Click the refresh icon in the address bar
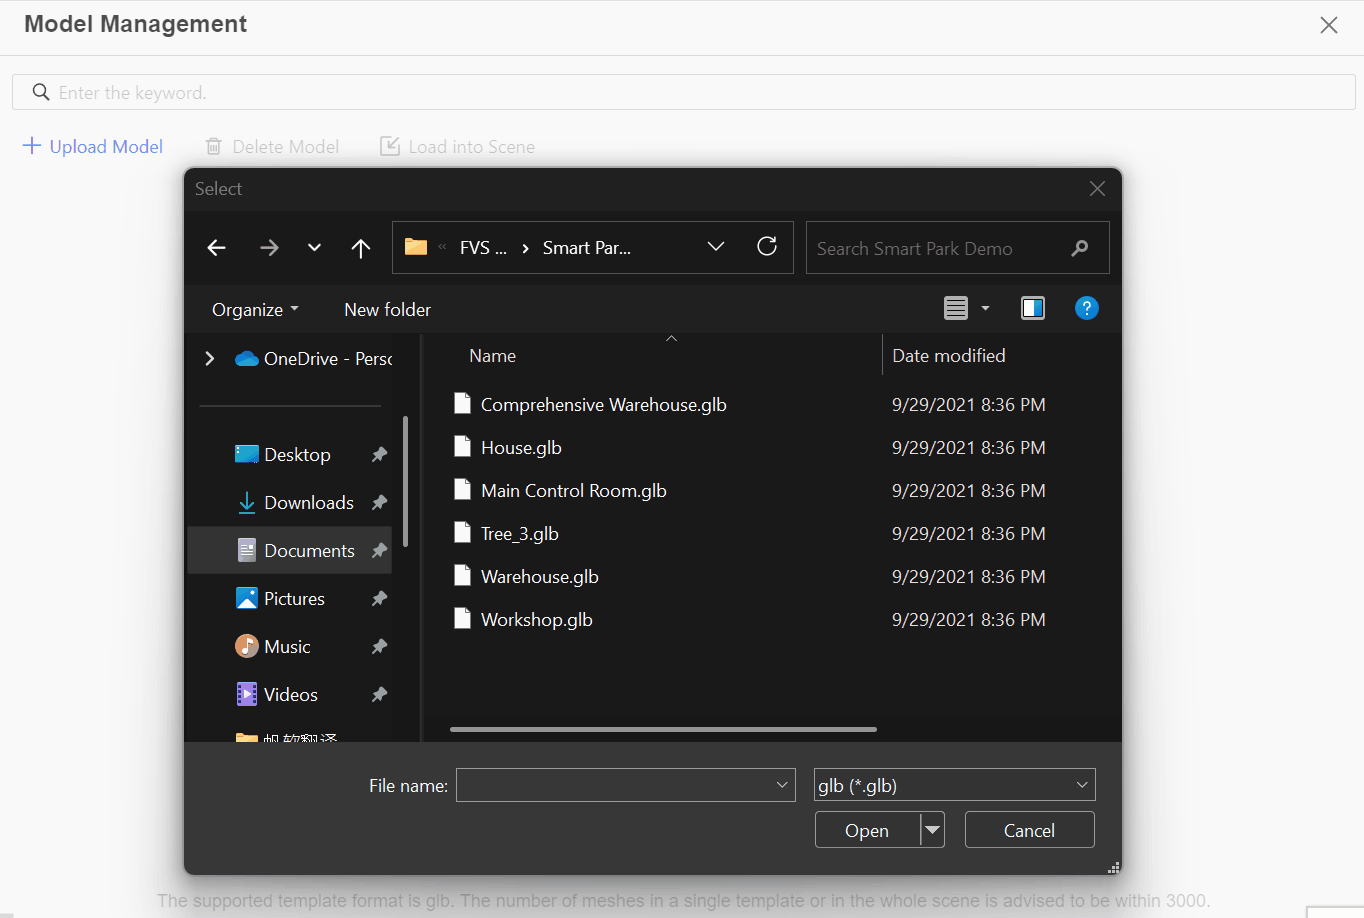Screen dimensions: 1364x918 point(767,246)
